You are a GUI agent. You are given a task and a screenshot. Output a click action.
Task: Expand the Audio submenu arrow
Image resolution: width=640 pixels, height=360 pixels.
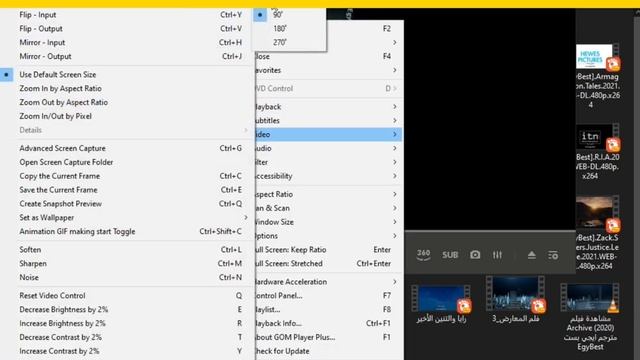click(x=395, y=148)
